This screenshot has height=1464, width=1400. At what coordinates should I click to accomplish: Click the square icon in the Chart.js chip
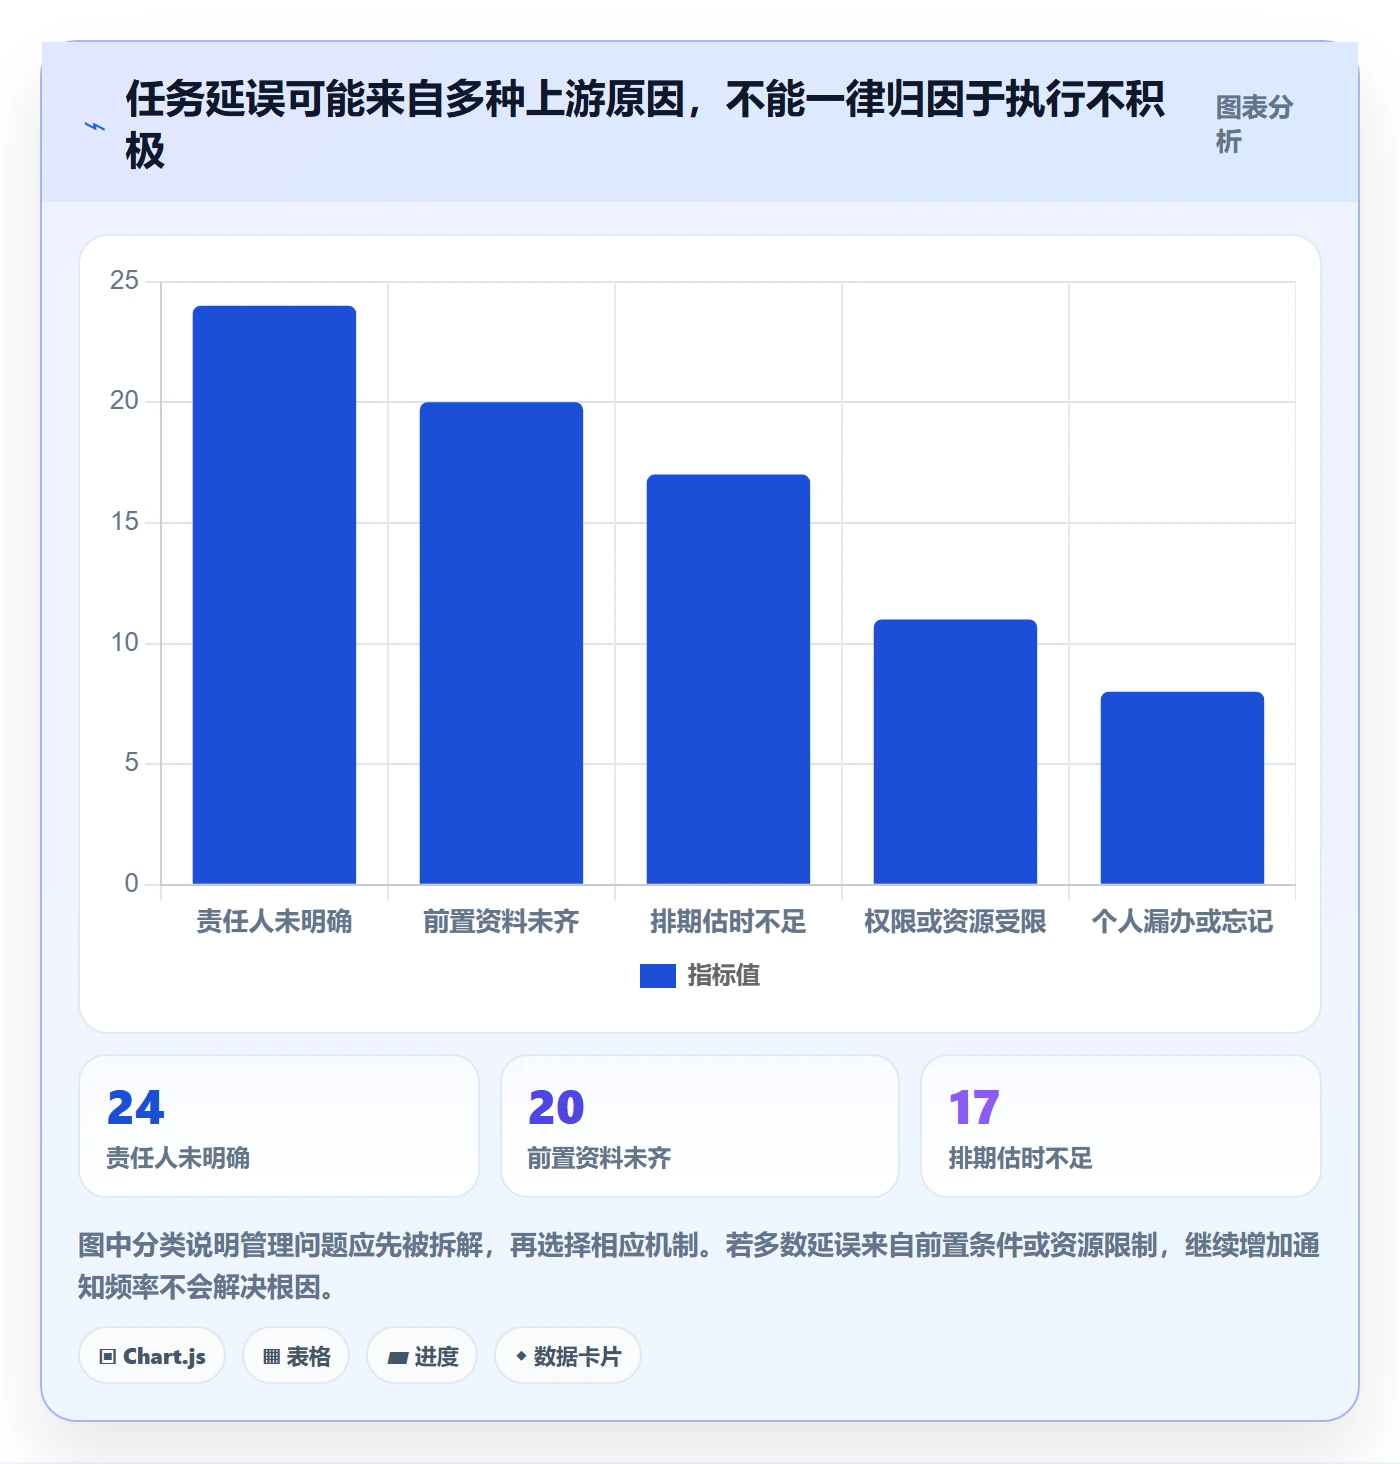[x=108, y=1357]
